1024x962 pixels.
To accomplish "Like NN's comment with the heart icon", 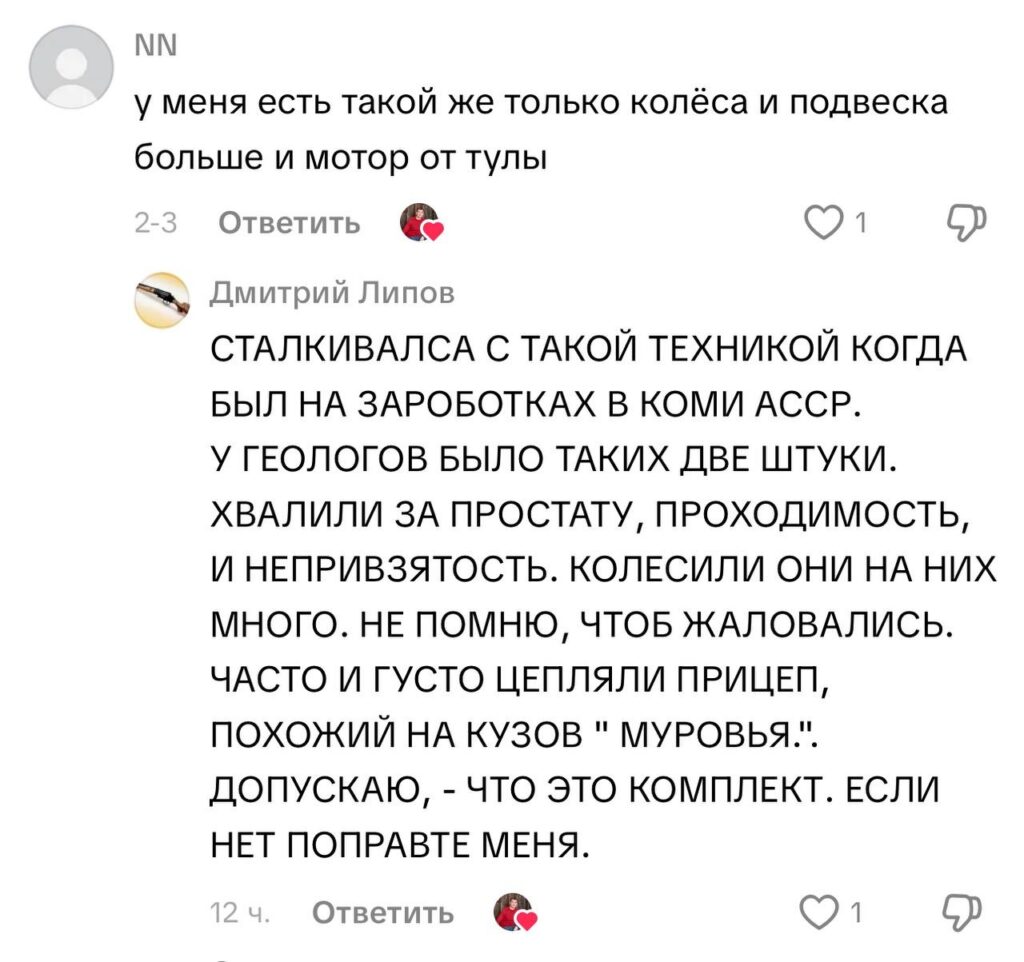I will tap(823, 224).
